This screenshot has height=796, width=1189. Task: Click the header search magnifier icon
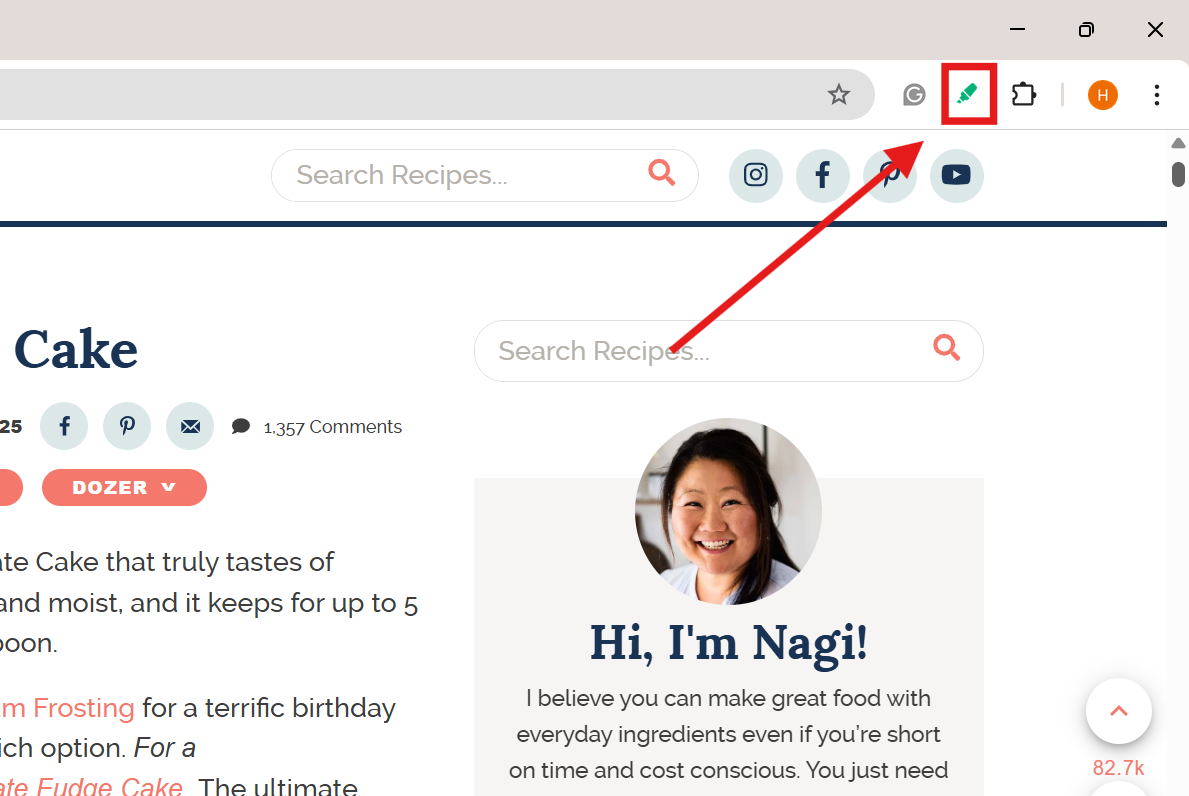[x=661, y=173]
